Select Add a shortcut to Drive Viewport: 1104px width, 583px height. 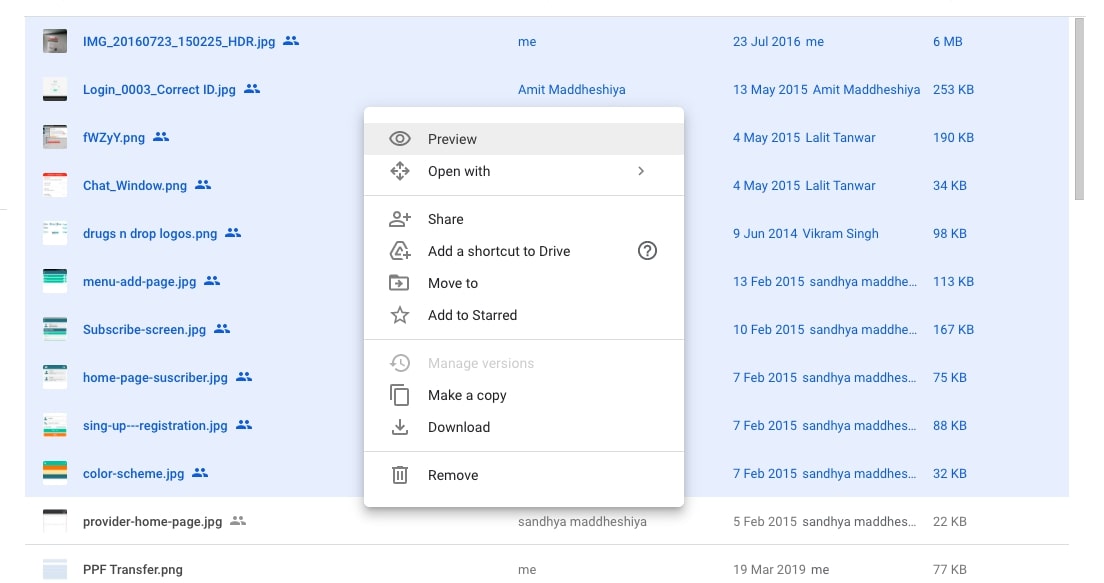click(524, 251)
